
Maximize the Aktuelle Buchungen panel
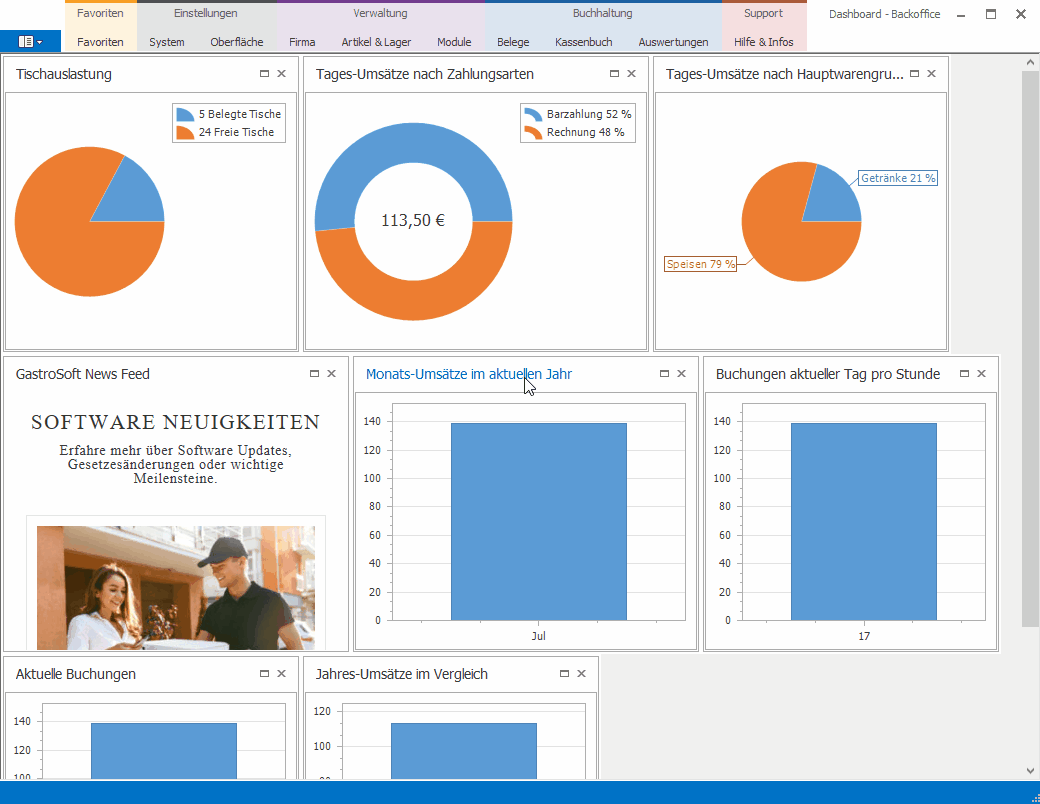point(264,673)
